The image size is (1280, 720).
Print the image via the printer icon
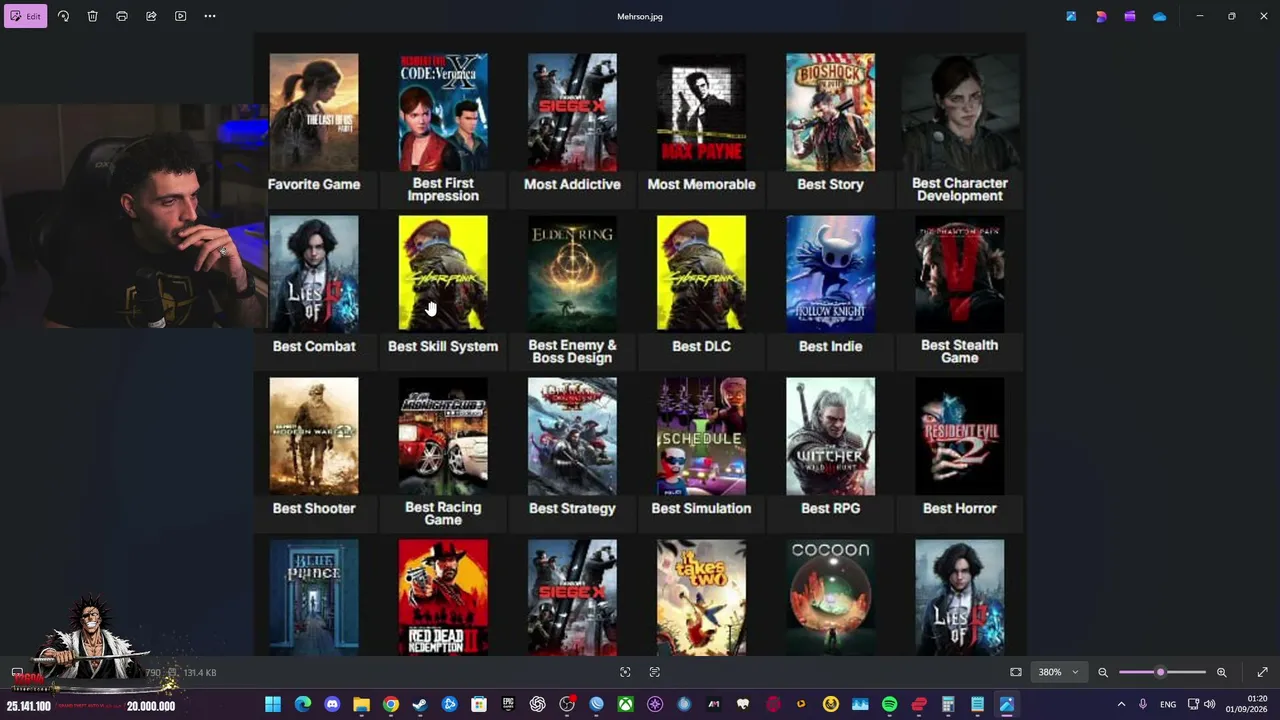click(122, 16)
